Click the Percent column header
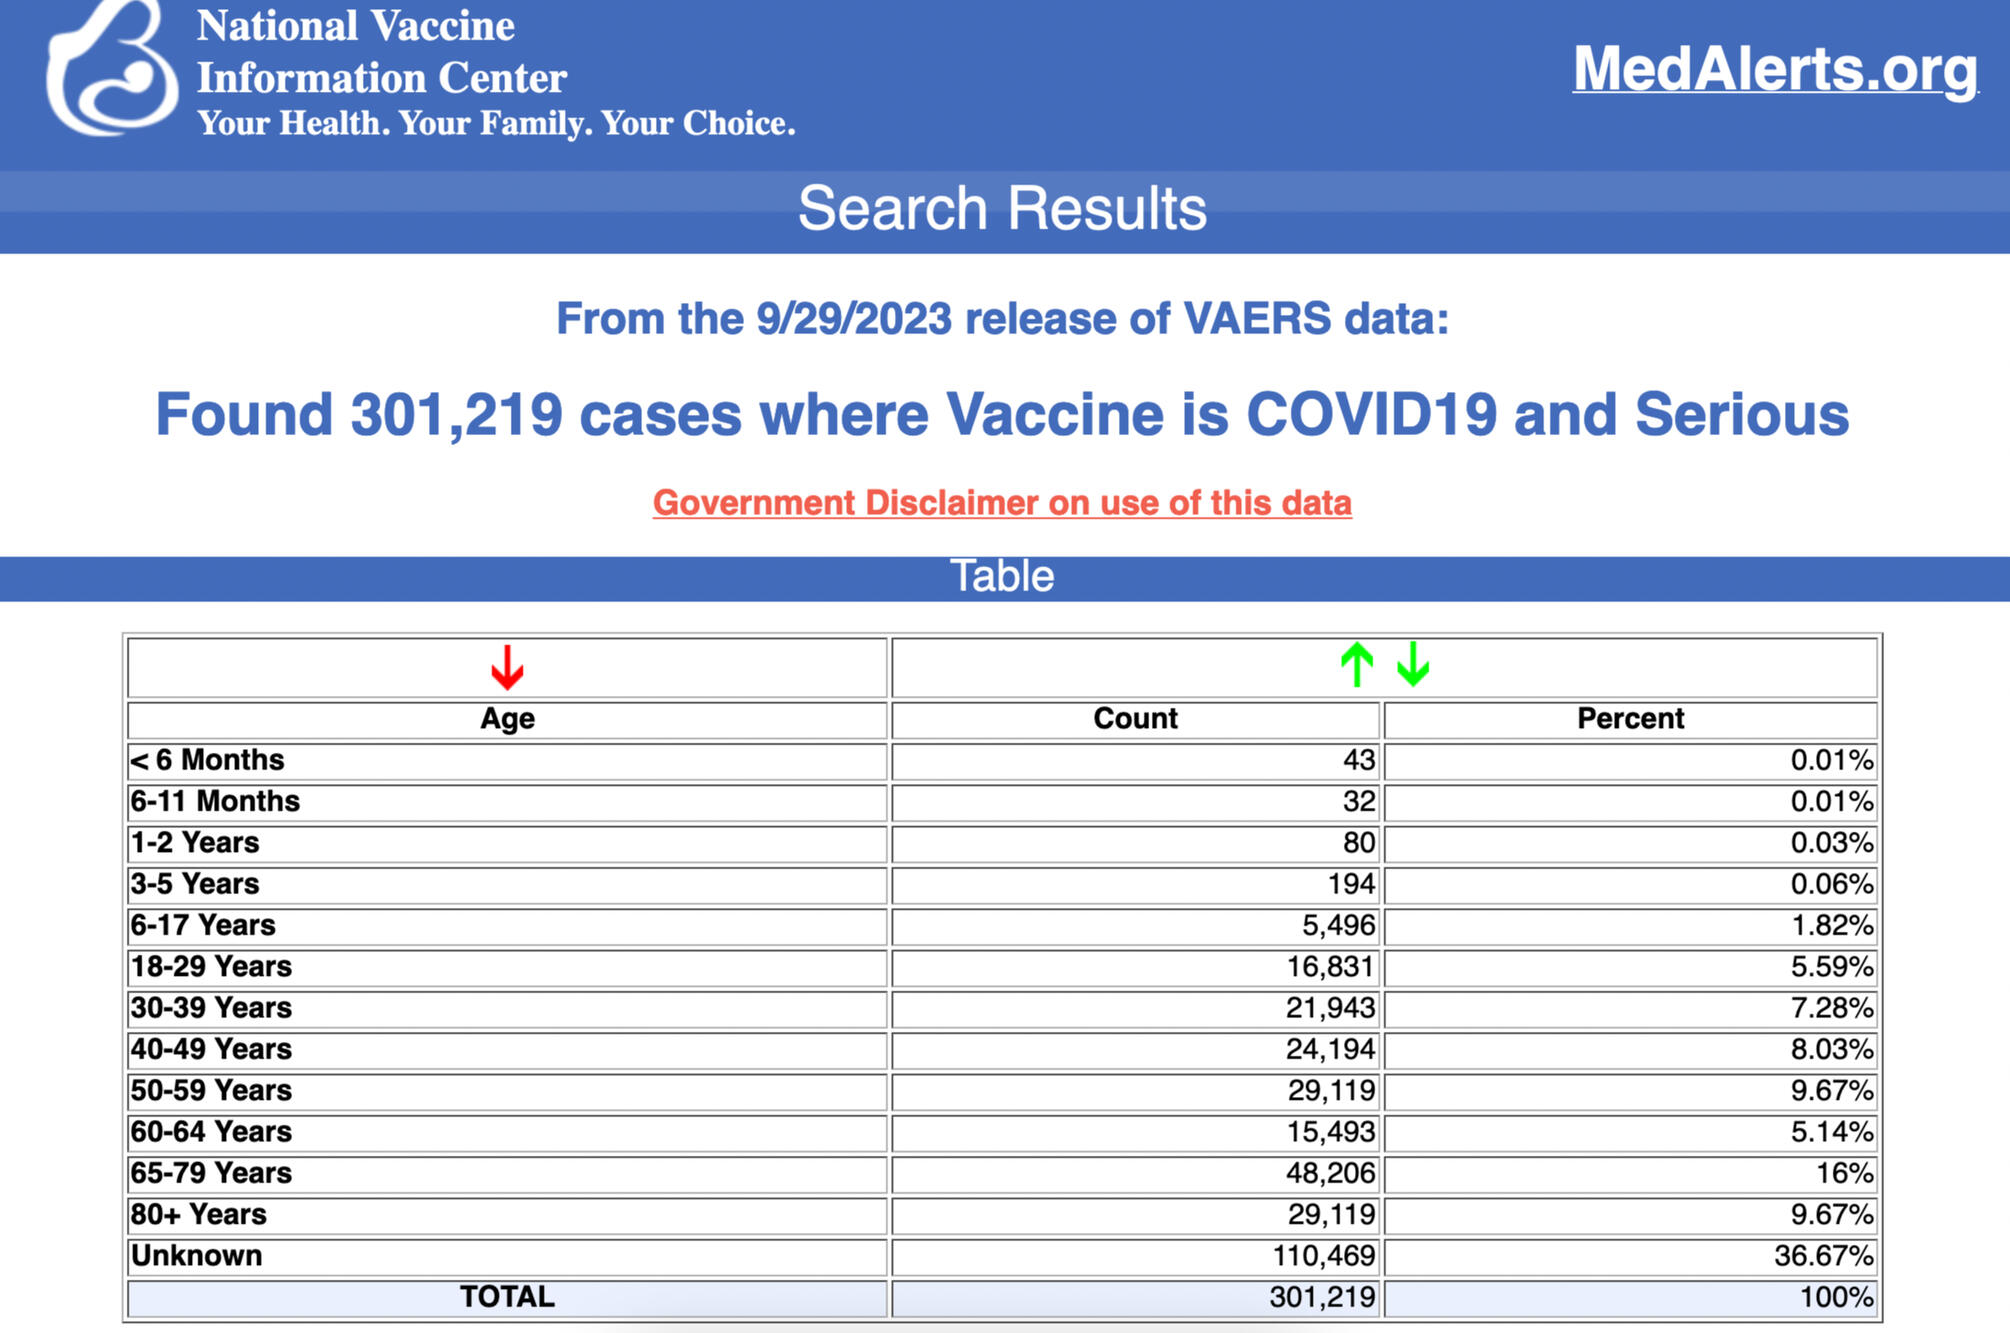The height and width of the screenshot is (1333, 2010). coord(1630,719)
